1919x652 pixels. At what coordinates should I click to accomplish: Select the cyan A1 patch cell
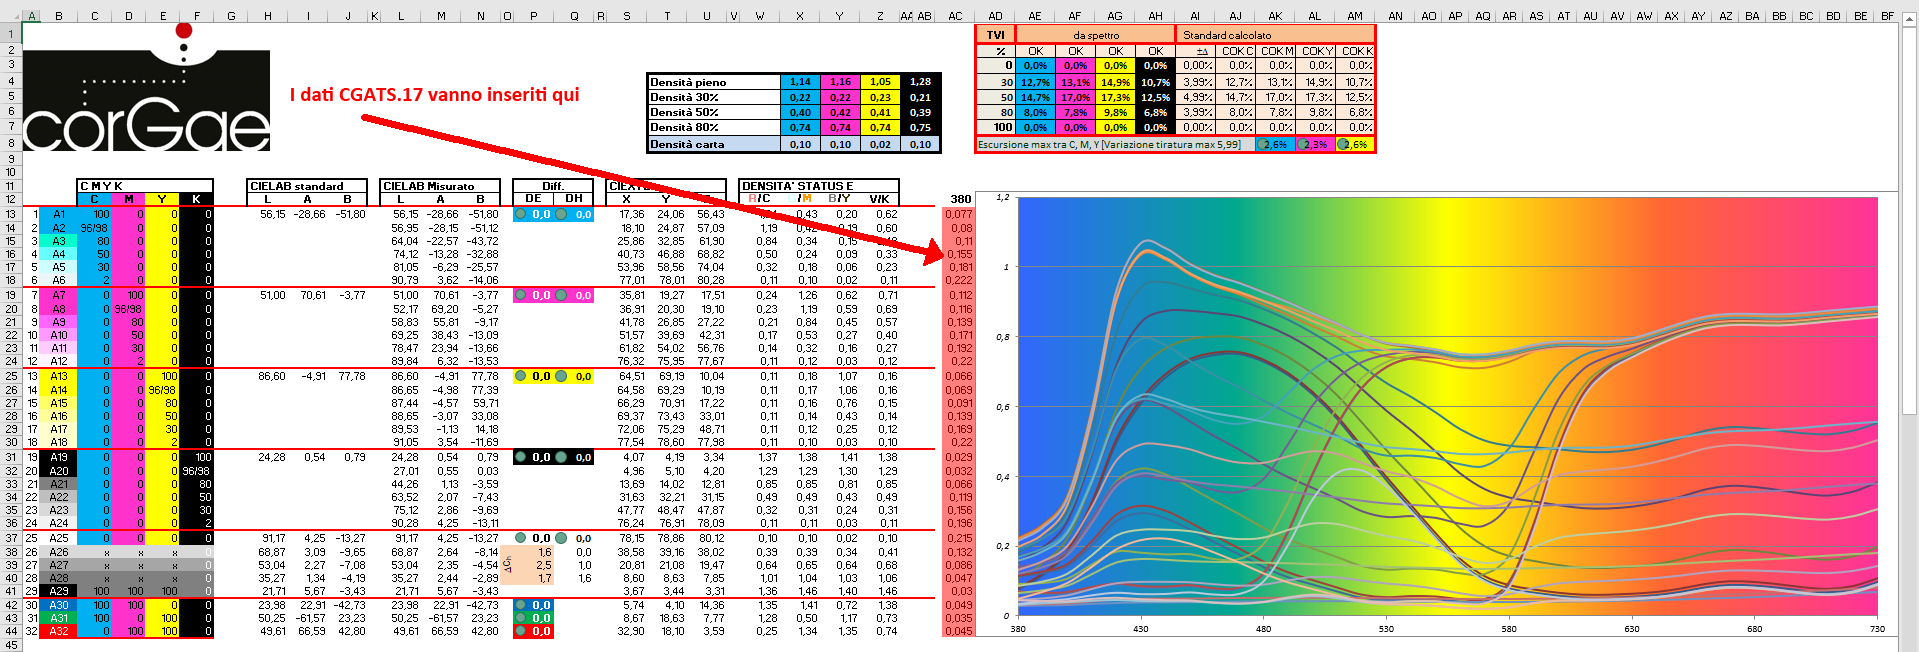[59, 214]
